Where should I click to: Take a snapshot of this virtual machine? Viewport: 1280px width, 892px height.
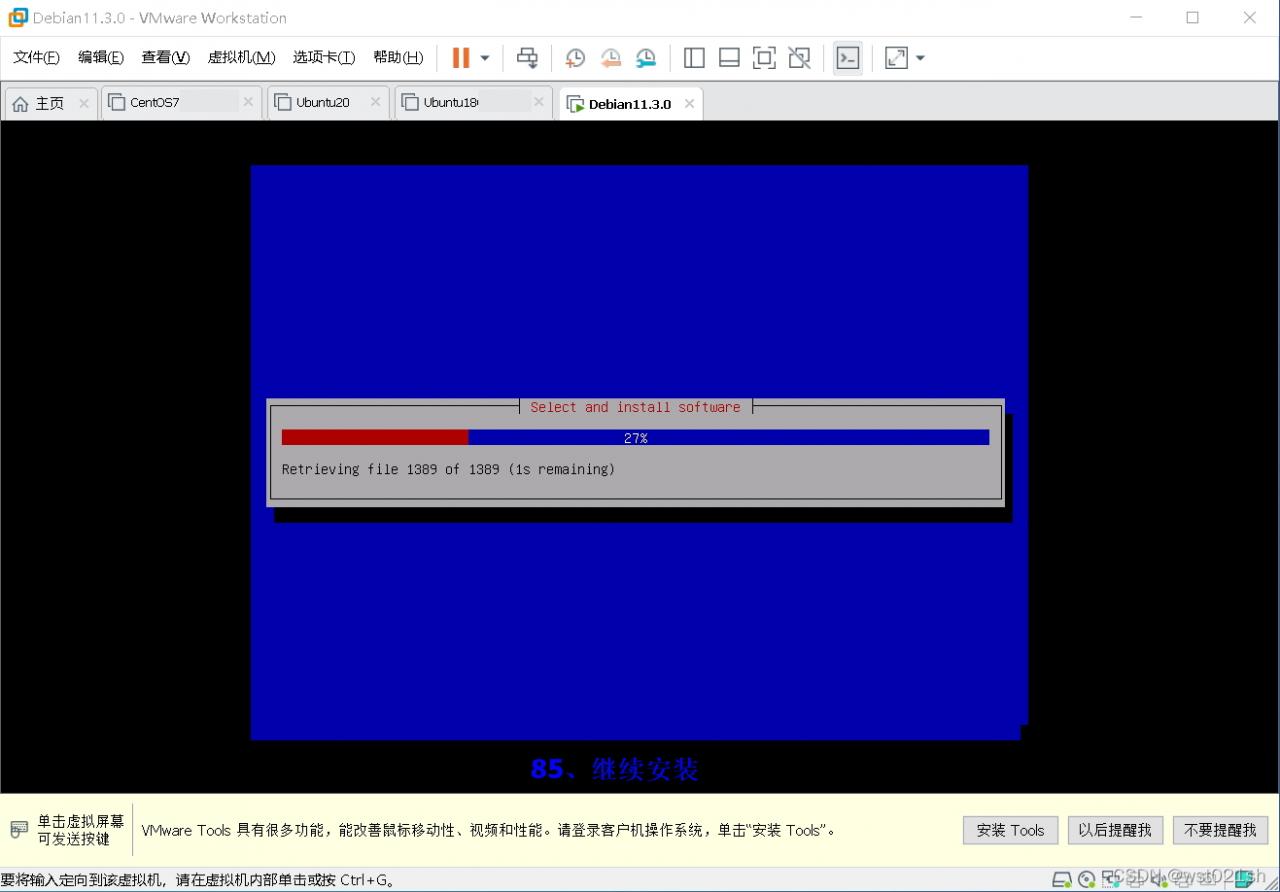(575, 58)
